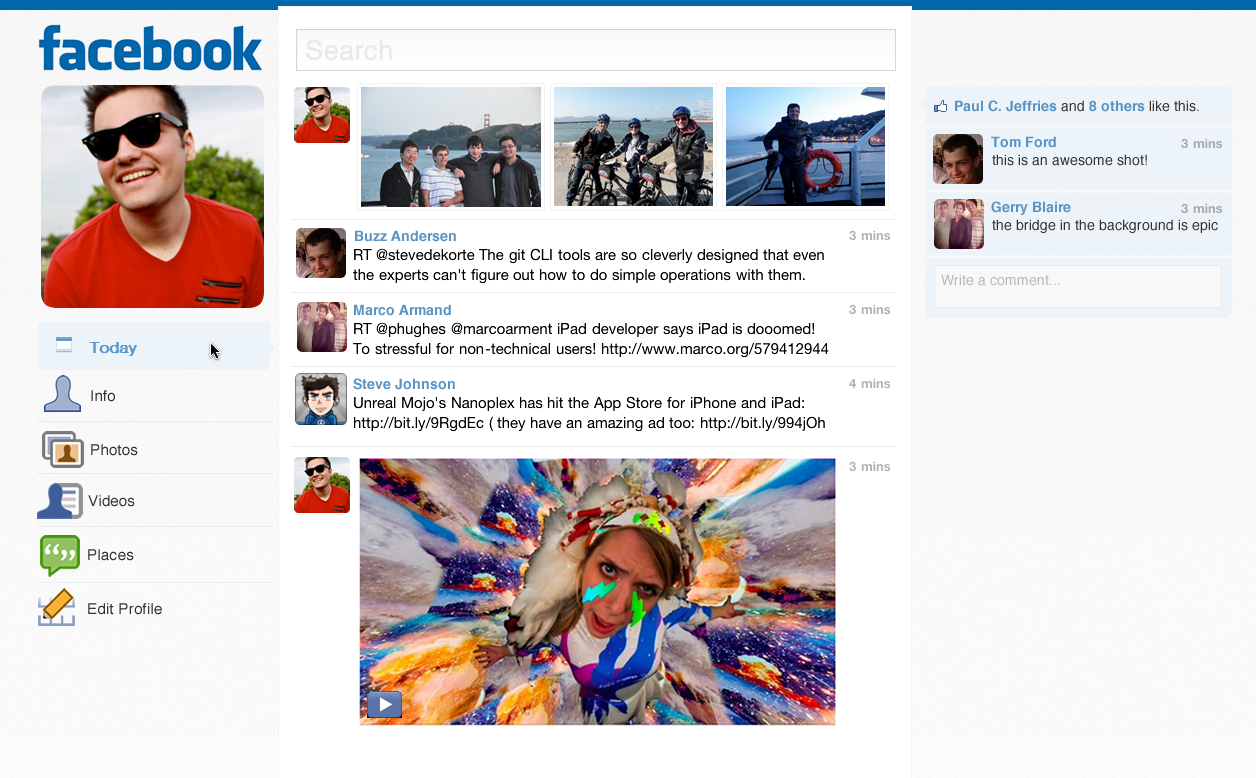Click the Today calendar icon
This screenshot has width=1256, height=778.
pyautogui.click(x=64, y=346)
